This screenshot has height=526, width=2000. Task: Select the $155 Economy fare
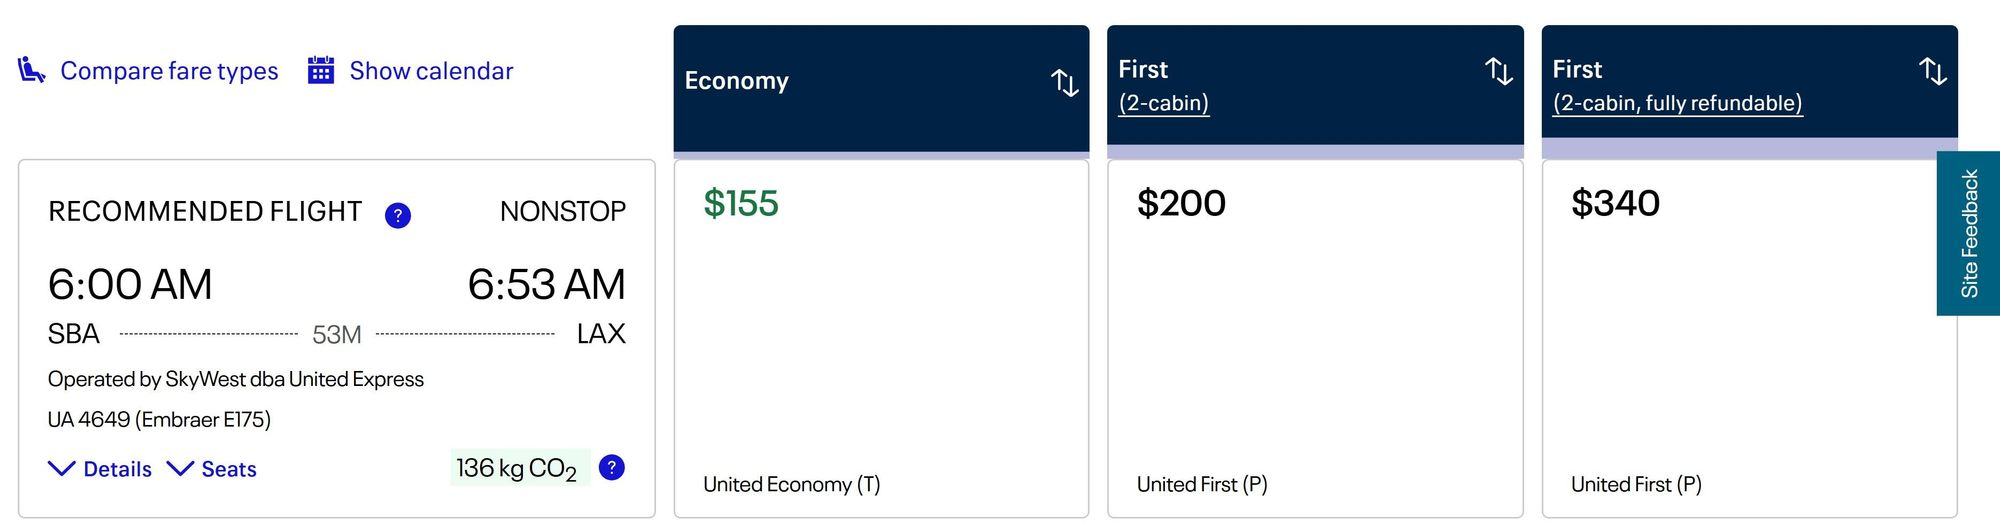tap(881, 338)
